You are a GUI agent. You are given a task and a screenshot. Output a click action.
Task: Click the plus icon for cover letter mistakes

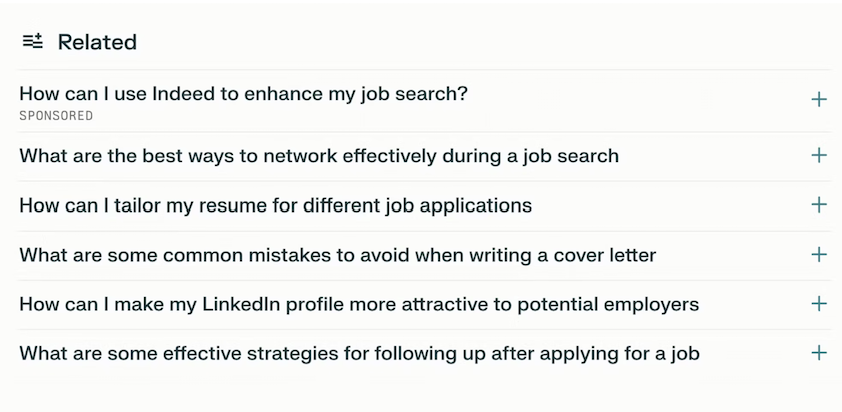[x=818, y=254]
